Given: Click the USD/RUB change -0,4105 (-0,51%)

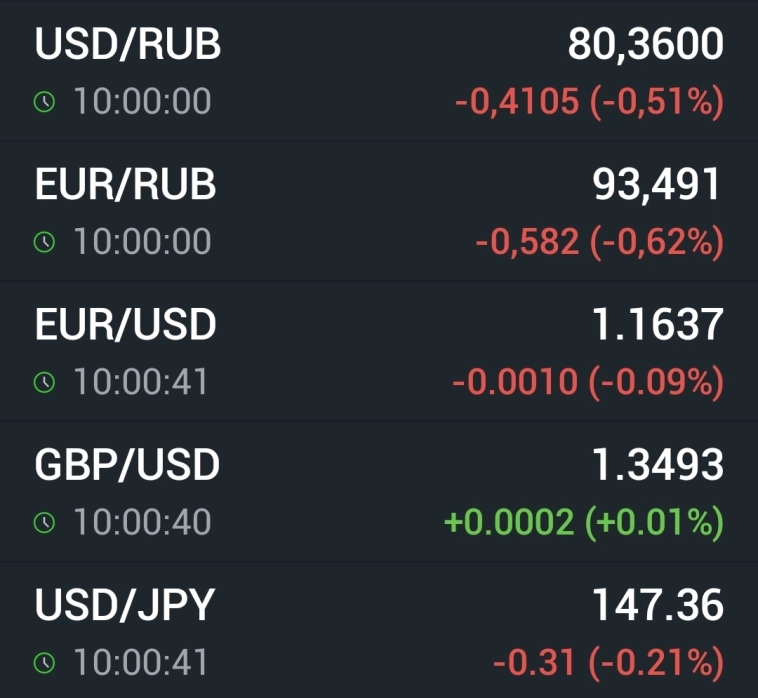Looking at the screenshot, I should [x=589, y=102].
